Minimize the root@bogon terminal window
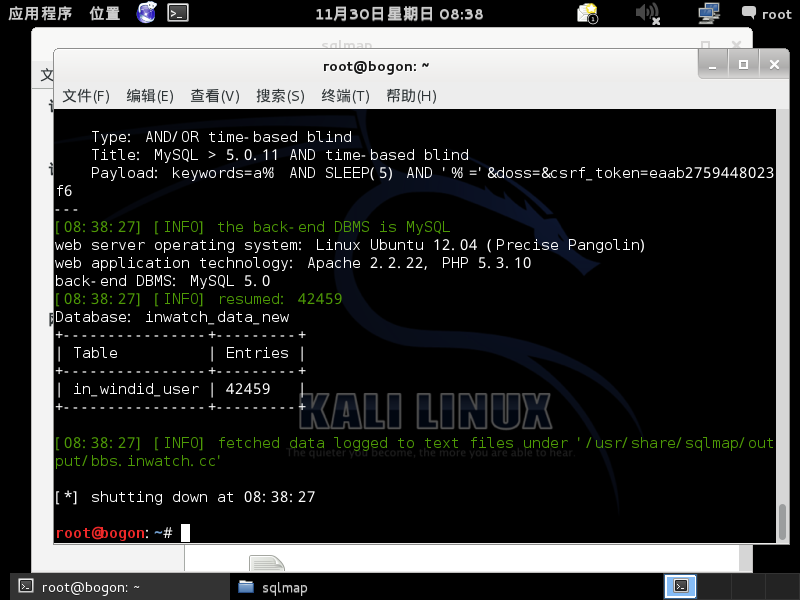Viewport: 800px width, 600px height. [x=713, y=65]
